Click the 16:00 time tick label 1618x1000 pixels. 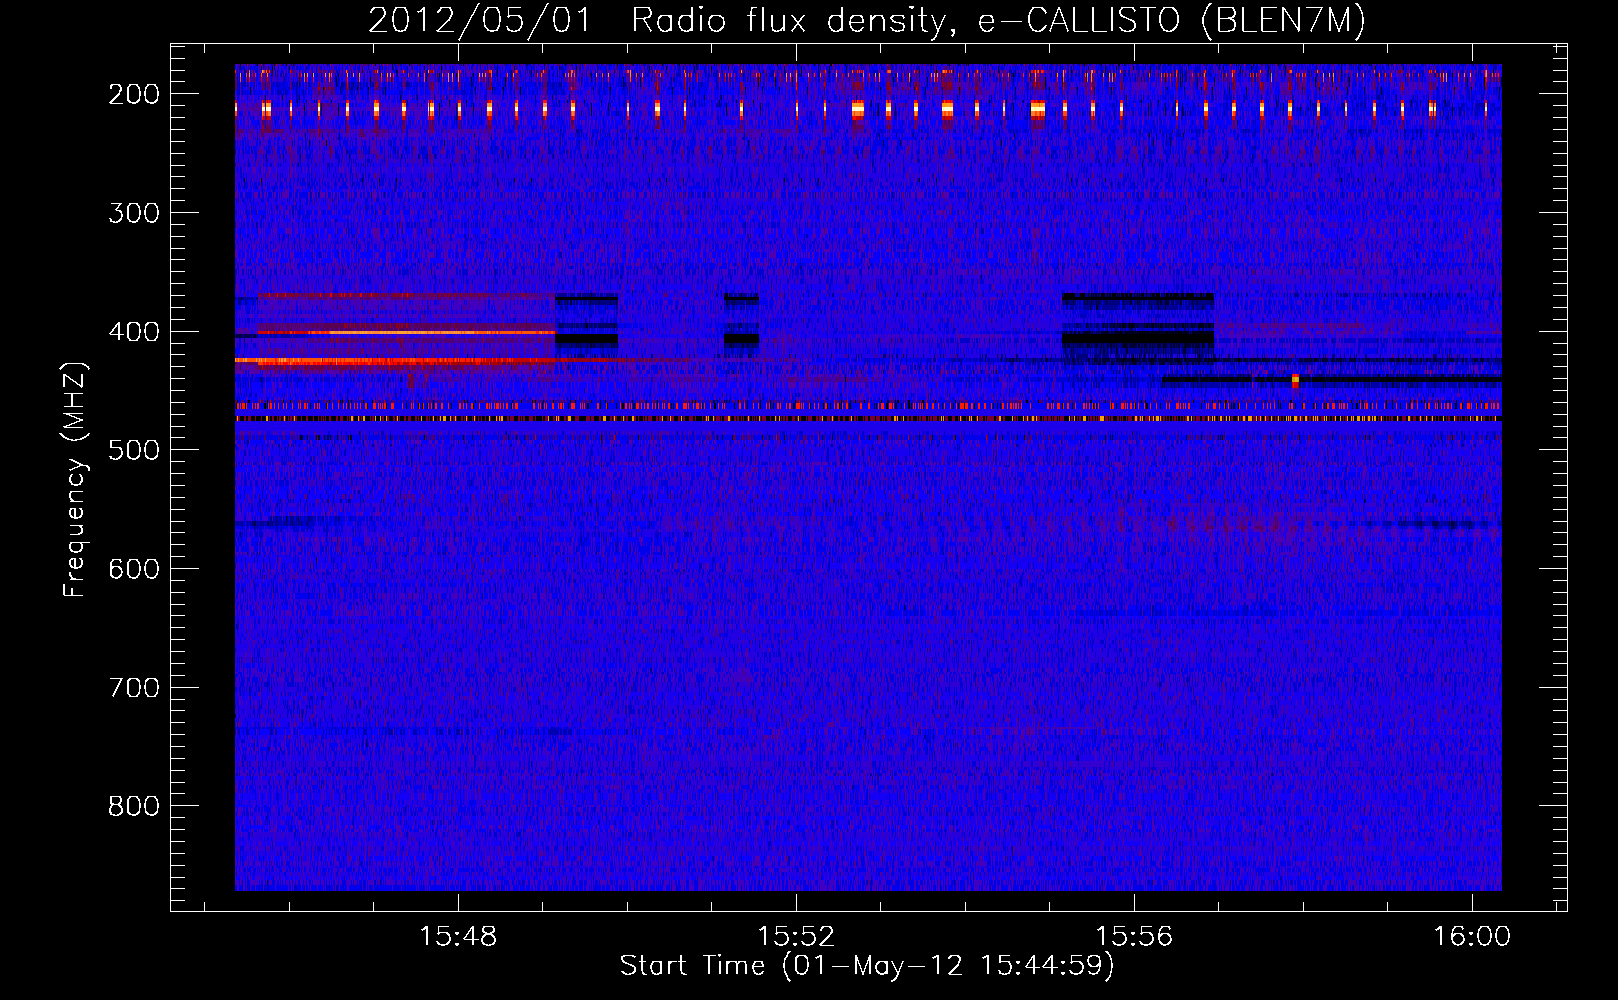[x=1472, y=937]
